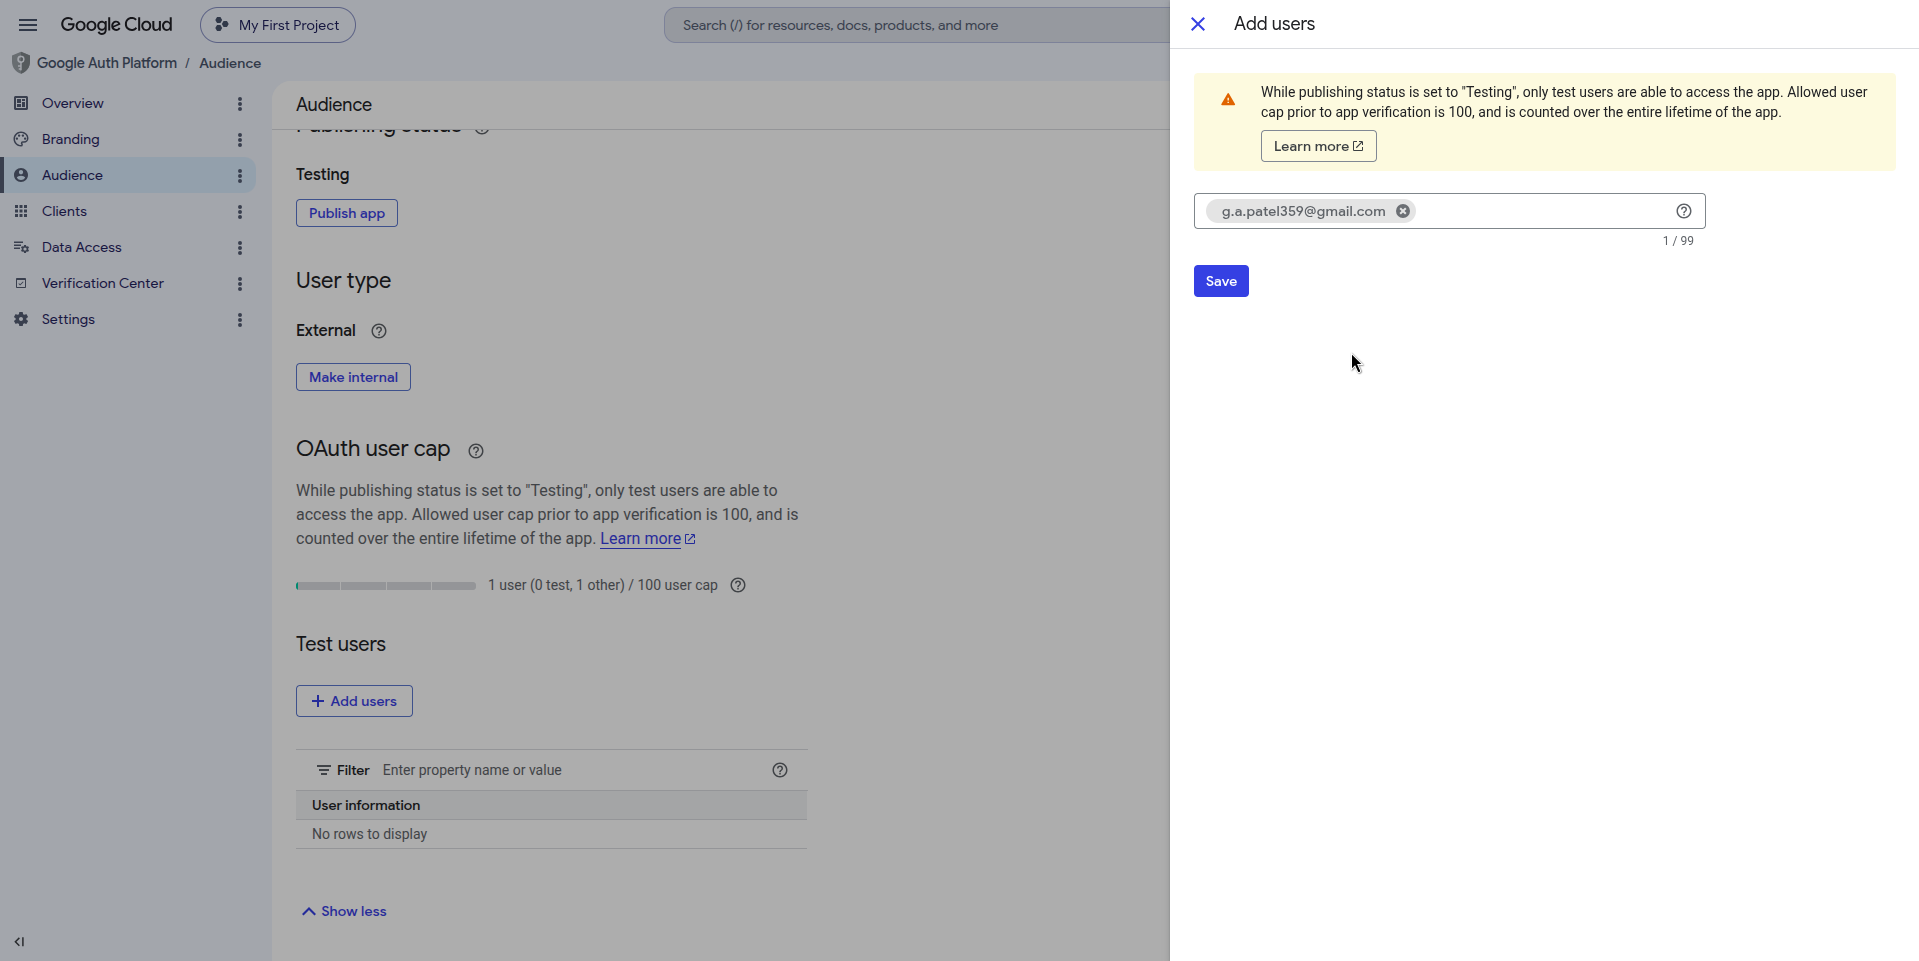Select Branding in the sidebar
The width and height of the screenshot is (1919, 961).
pos(71,139)
